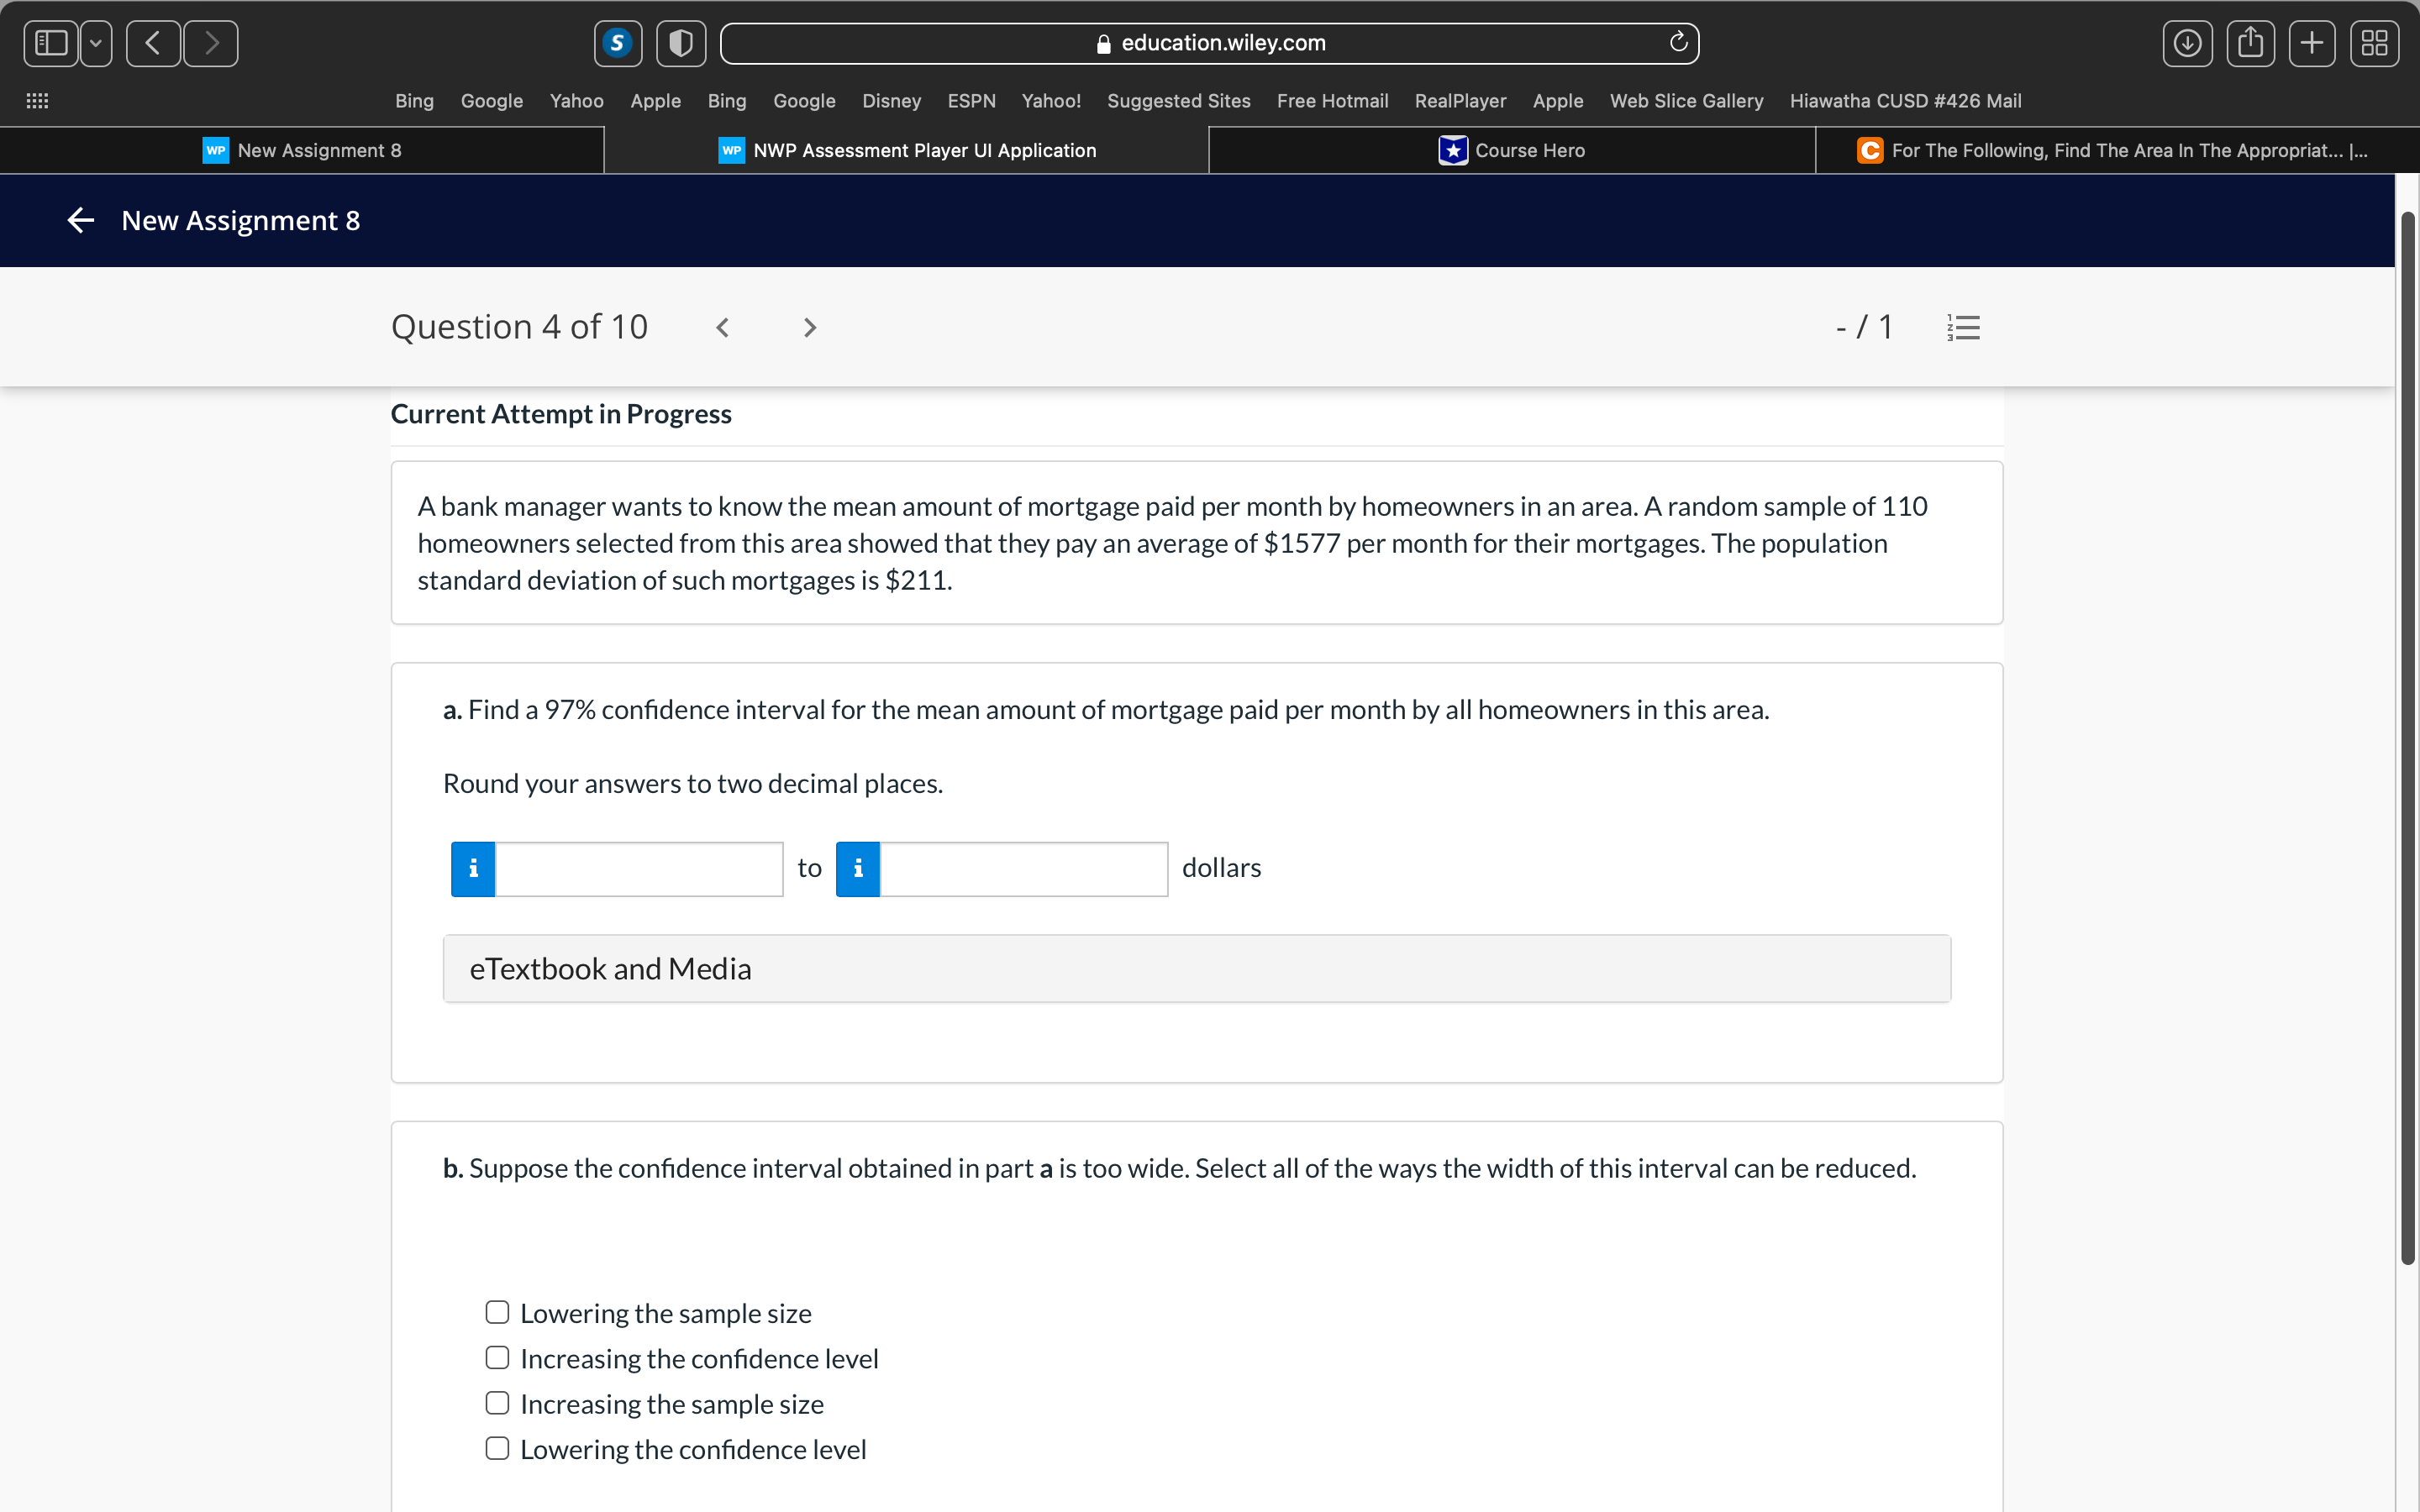Open sidebar options dropdown arrow
2420x1512 pixels.
pyautogui.click(x=96, y=43)
